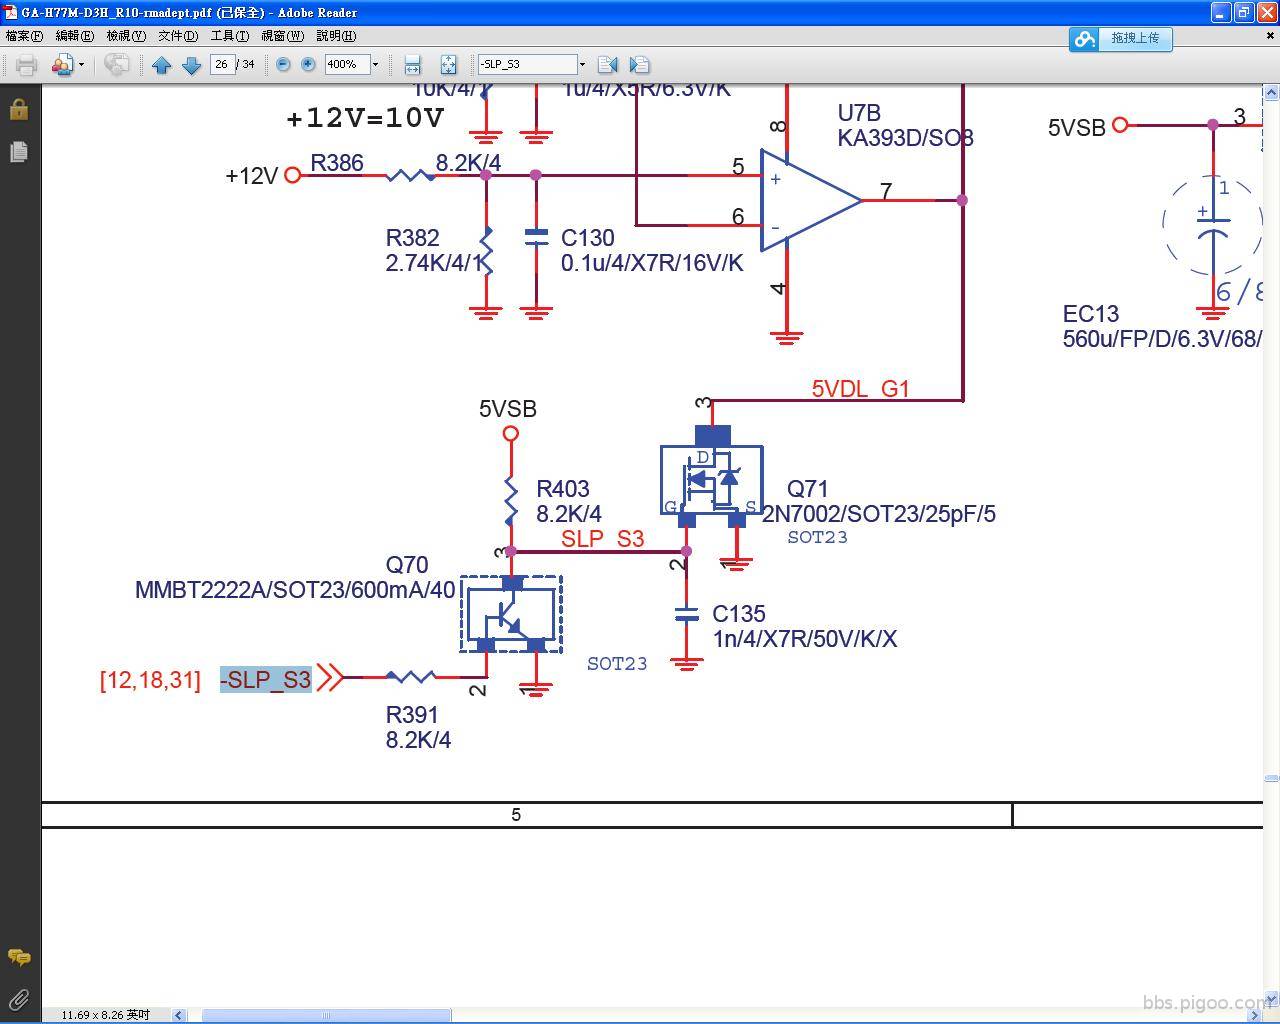Screen dimensions: 1280x1024
Task: Expand the zoom percentage dropdown arrow
Action: 375,64
